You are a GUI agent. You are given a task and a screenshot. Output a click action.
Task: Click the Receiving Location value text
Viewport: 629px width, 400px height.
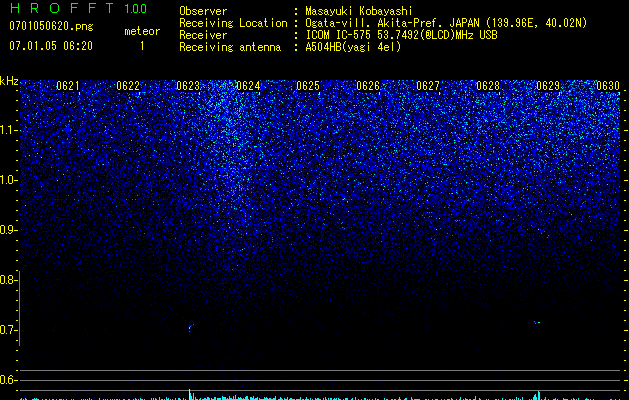pyautogui.click(x=446, y=23)
